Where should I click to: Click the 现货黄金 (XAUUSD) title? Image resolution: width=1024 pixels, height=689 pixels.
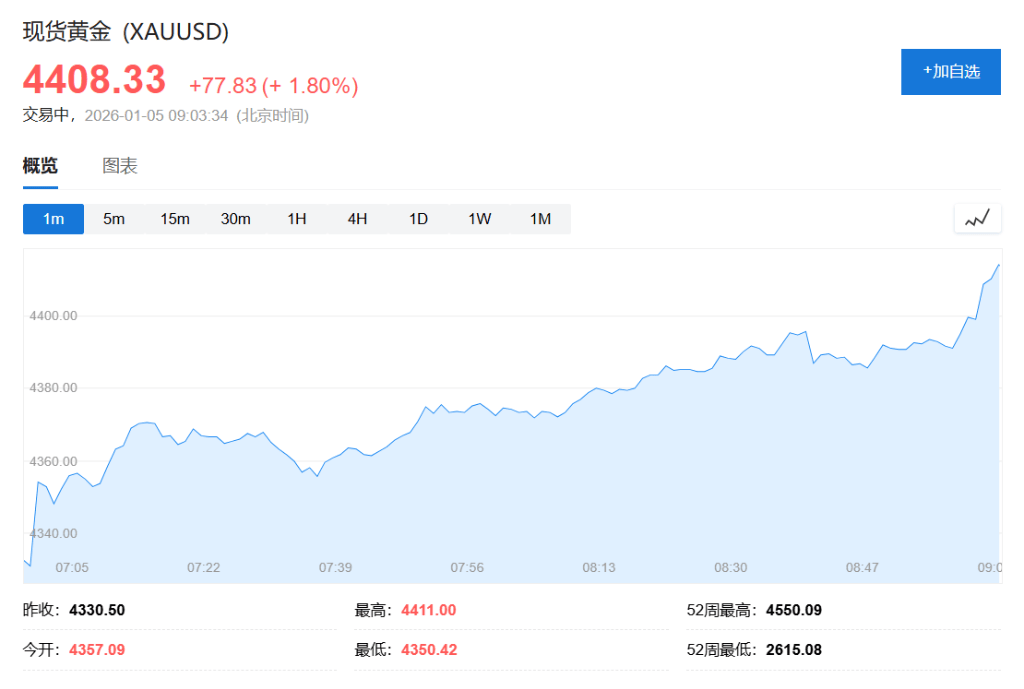point(126,32)
